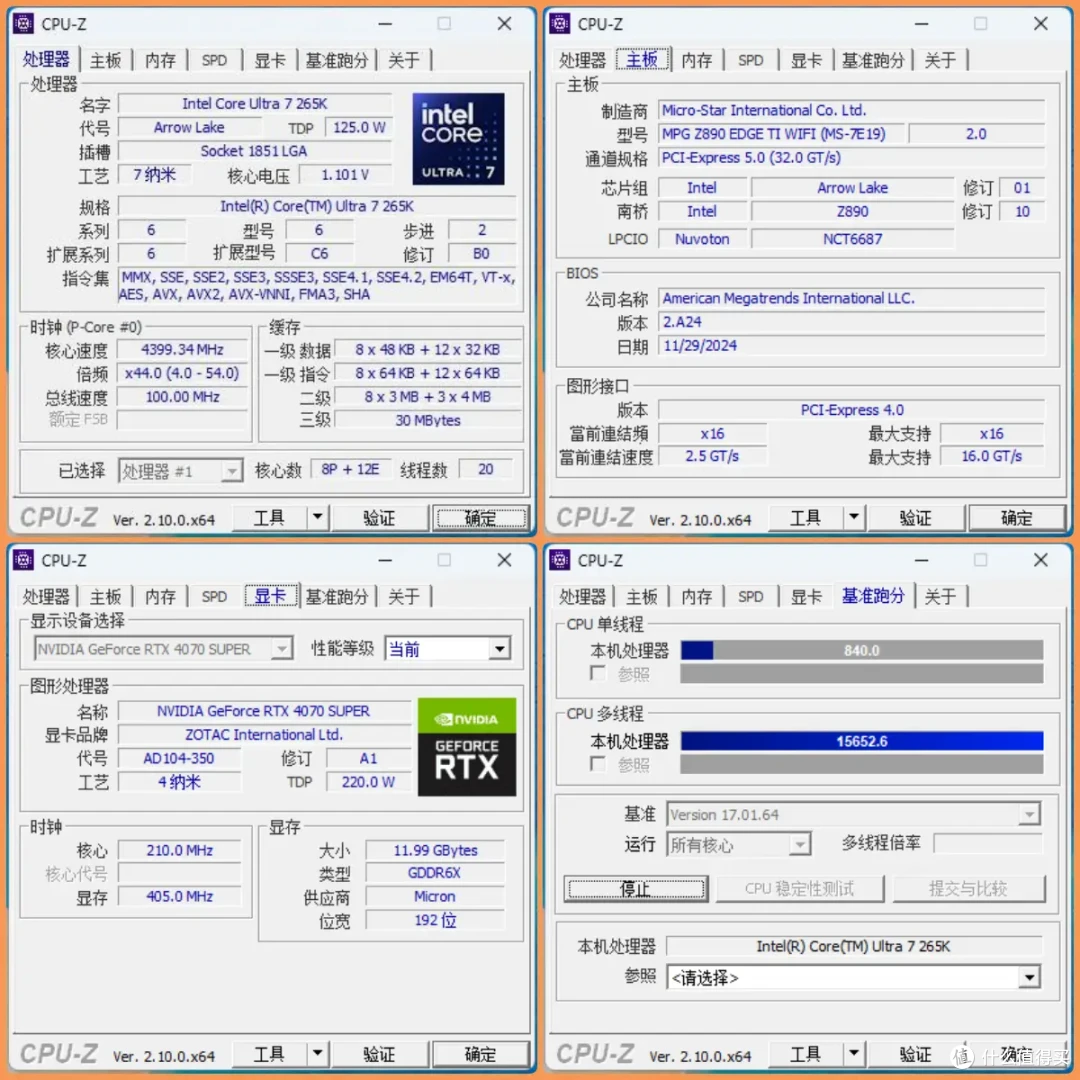Click the memory size 11.99 GBytes
Image resolution: width=1080 pixels, height=1080 pixels.
tap(435, 850)
